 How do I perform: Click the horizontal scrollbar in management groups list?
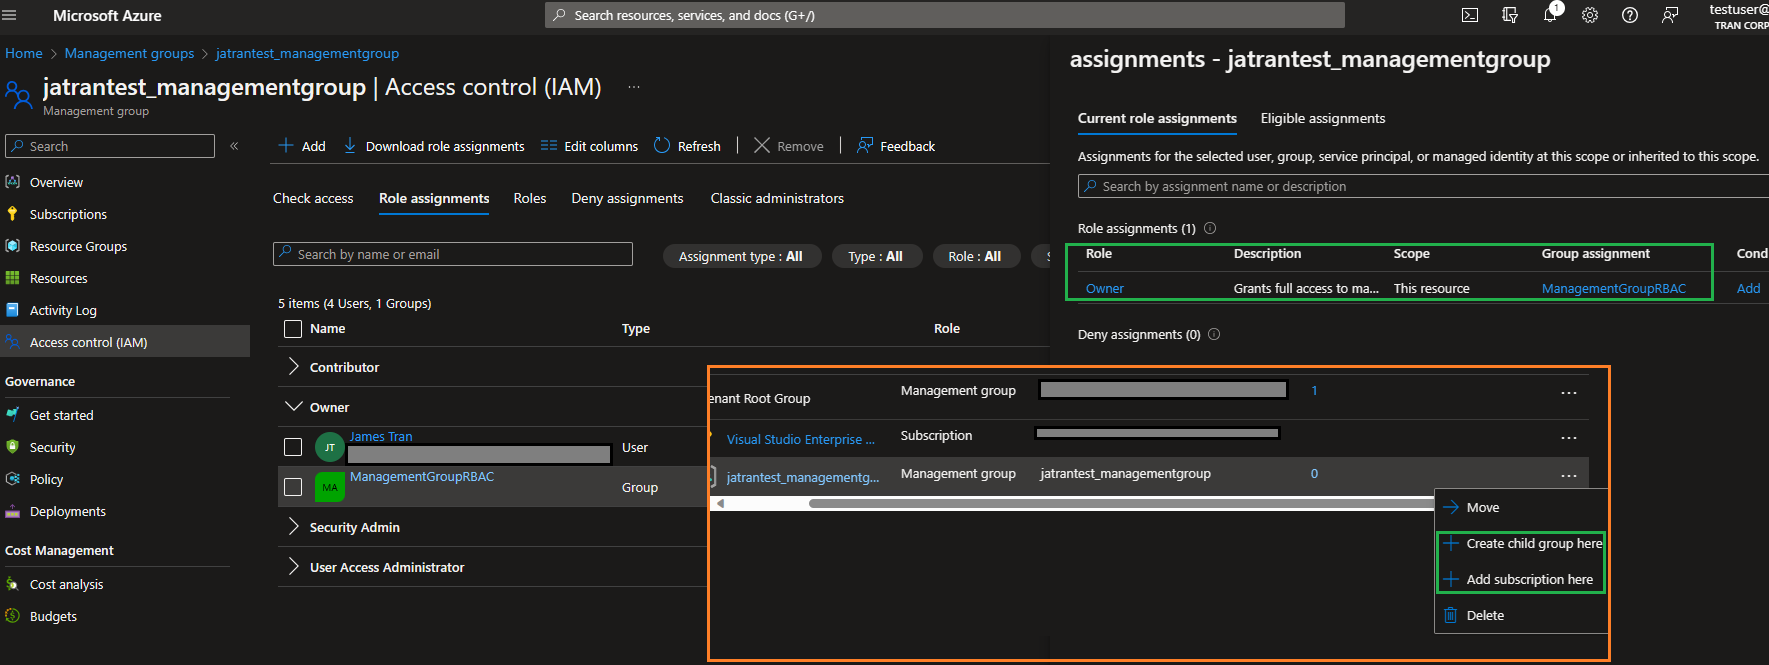click(x=1122, y=503)
